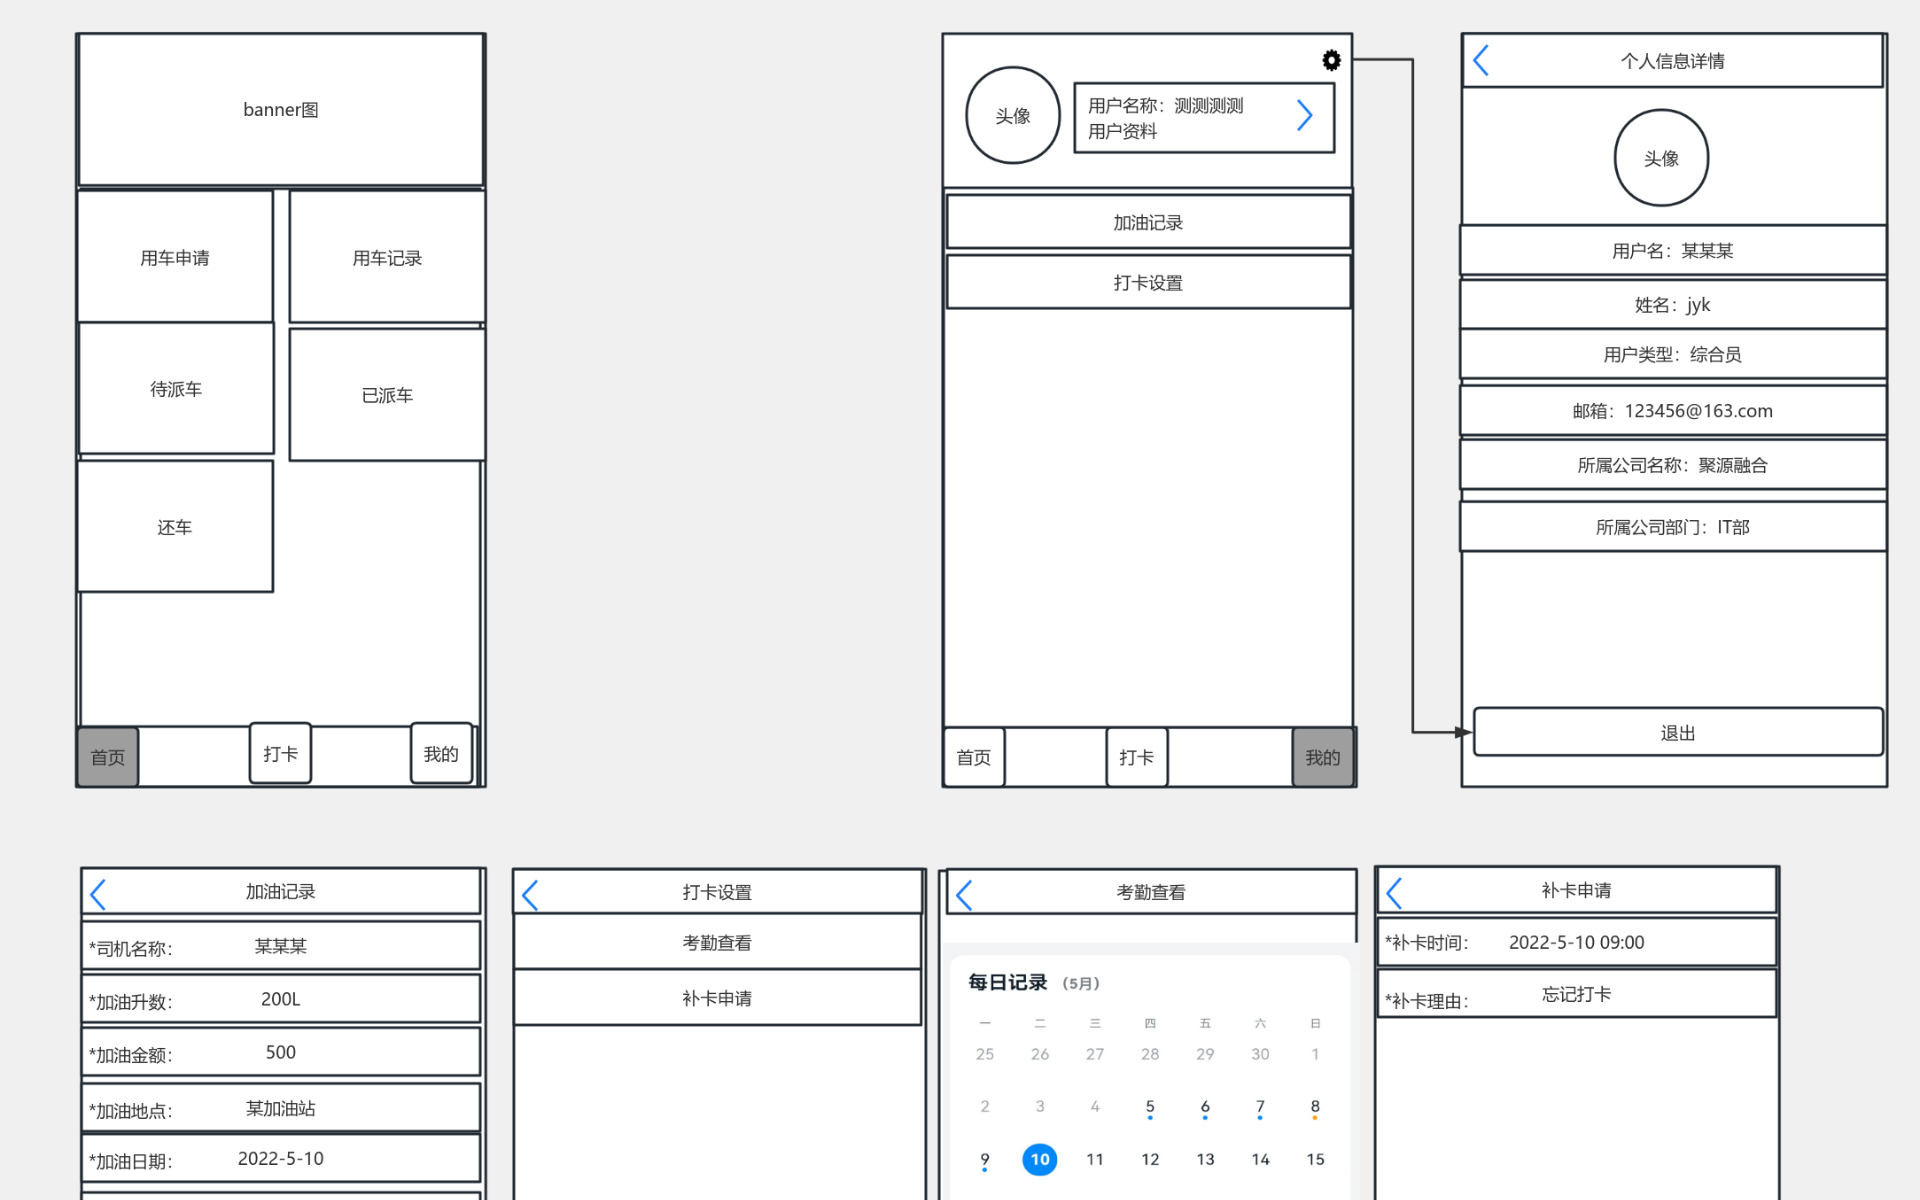Viewport: 1920px width, 1200px height.
Task: Click the settings gear icon on profile screen
Action: (x=1331, y=61)
